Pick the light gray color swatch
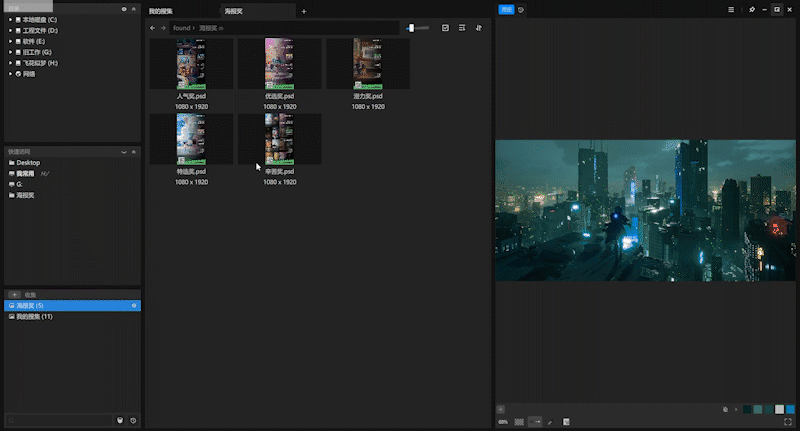Image resolution: width=800 pixels, height=431 pixels. (x=779, y=409)
